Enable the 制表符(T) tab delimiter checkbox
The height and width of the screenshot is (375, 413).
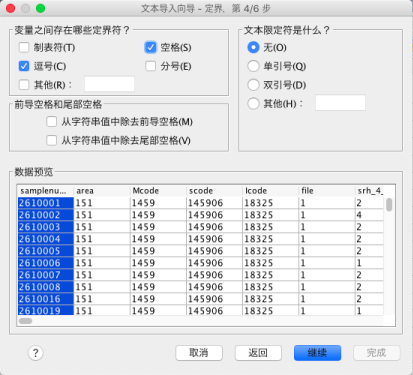(24, 47)
